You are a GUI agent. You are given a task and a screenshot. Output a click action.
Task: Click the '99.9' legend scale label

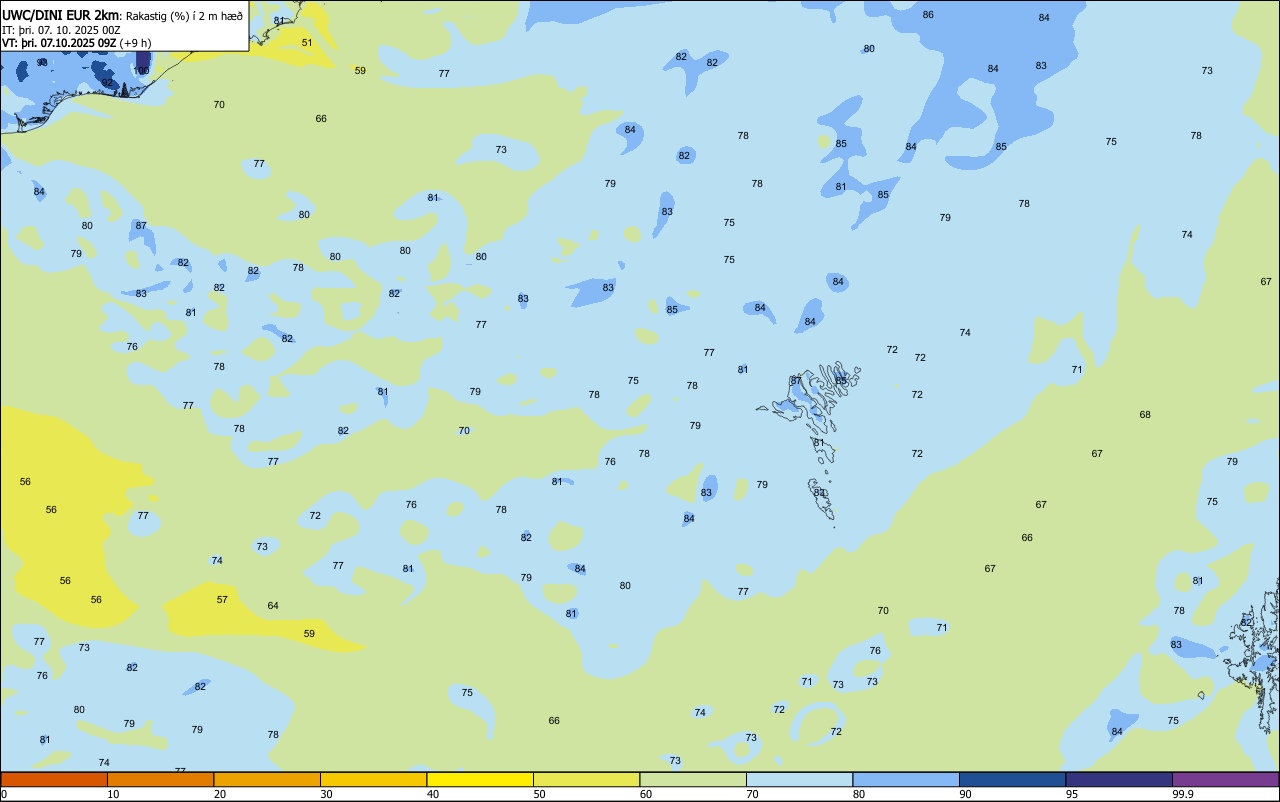(1183, 794)
